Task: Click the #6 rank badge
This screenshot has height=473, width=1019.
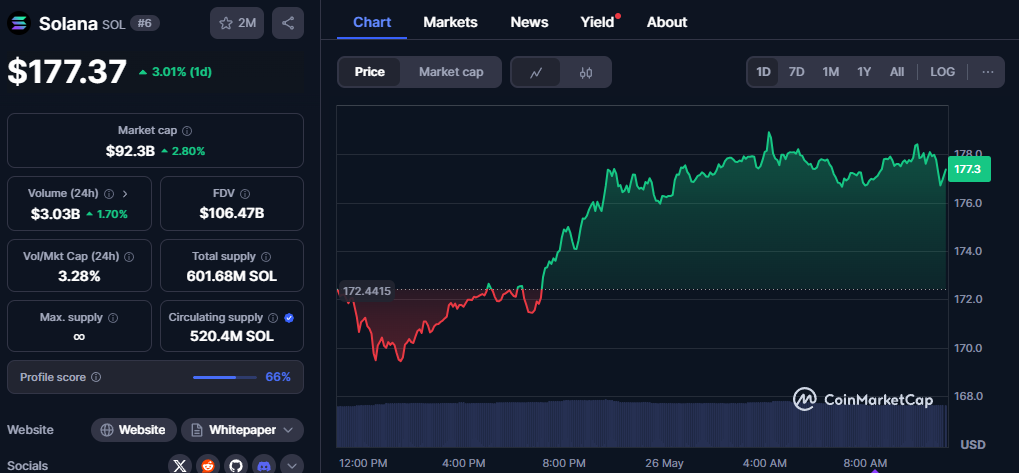Action: 145,23
